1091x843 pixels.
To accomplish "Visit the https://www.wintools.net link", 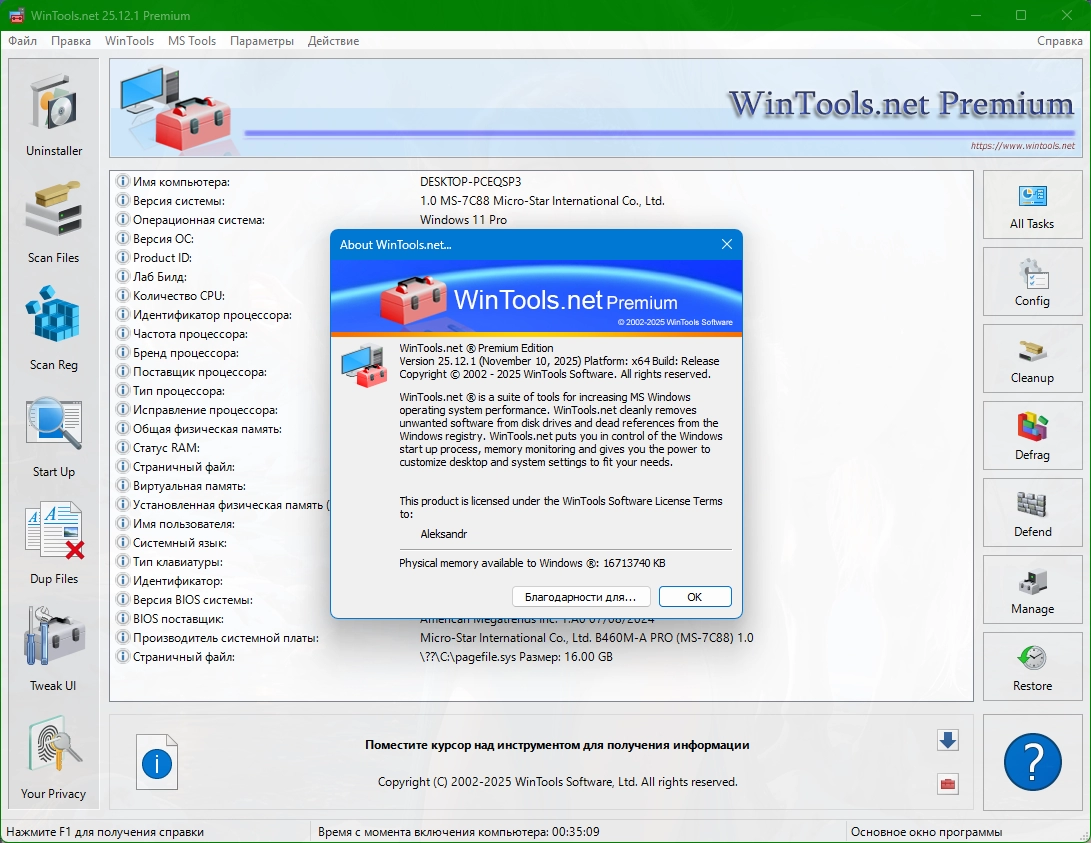I will tap(1022, 146).
